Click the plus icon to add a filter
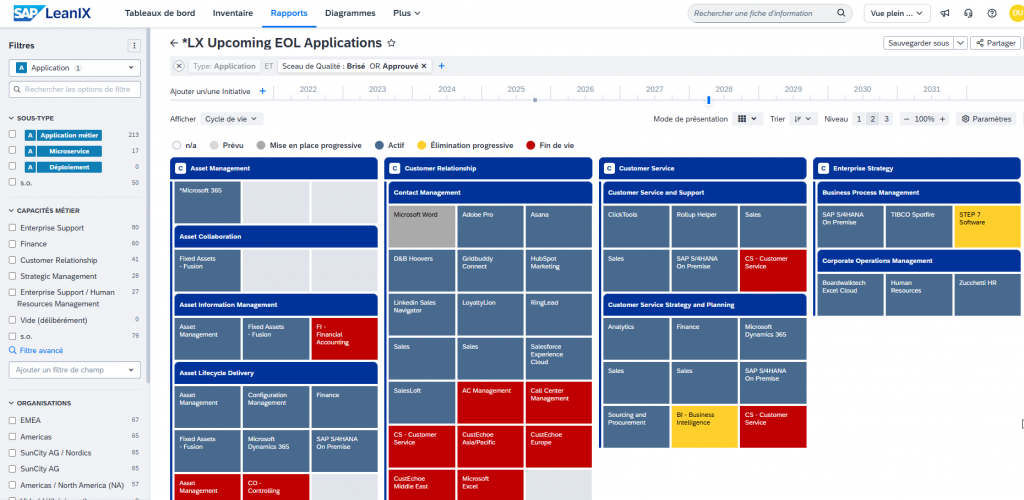1024x500 pixels. (x=441, y=66)
